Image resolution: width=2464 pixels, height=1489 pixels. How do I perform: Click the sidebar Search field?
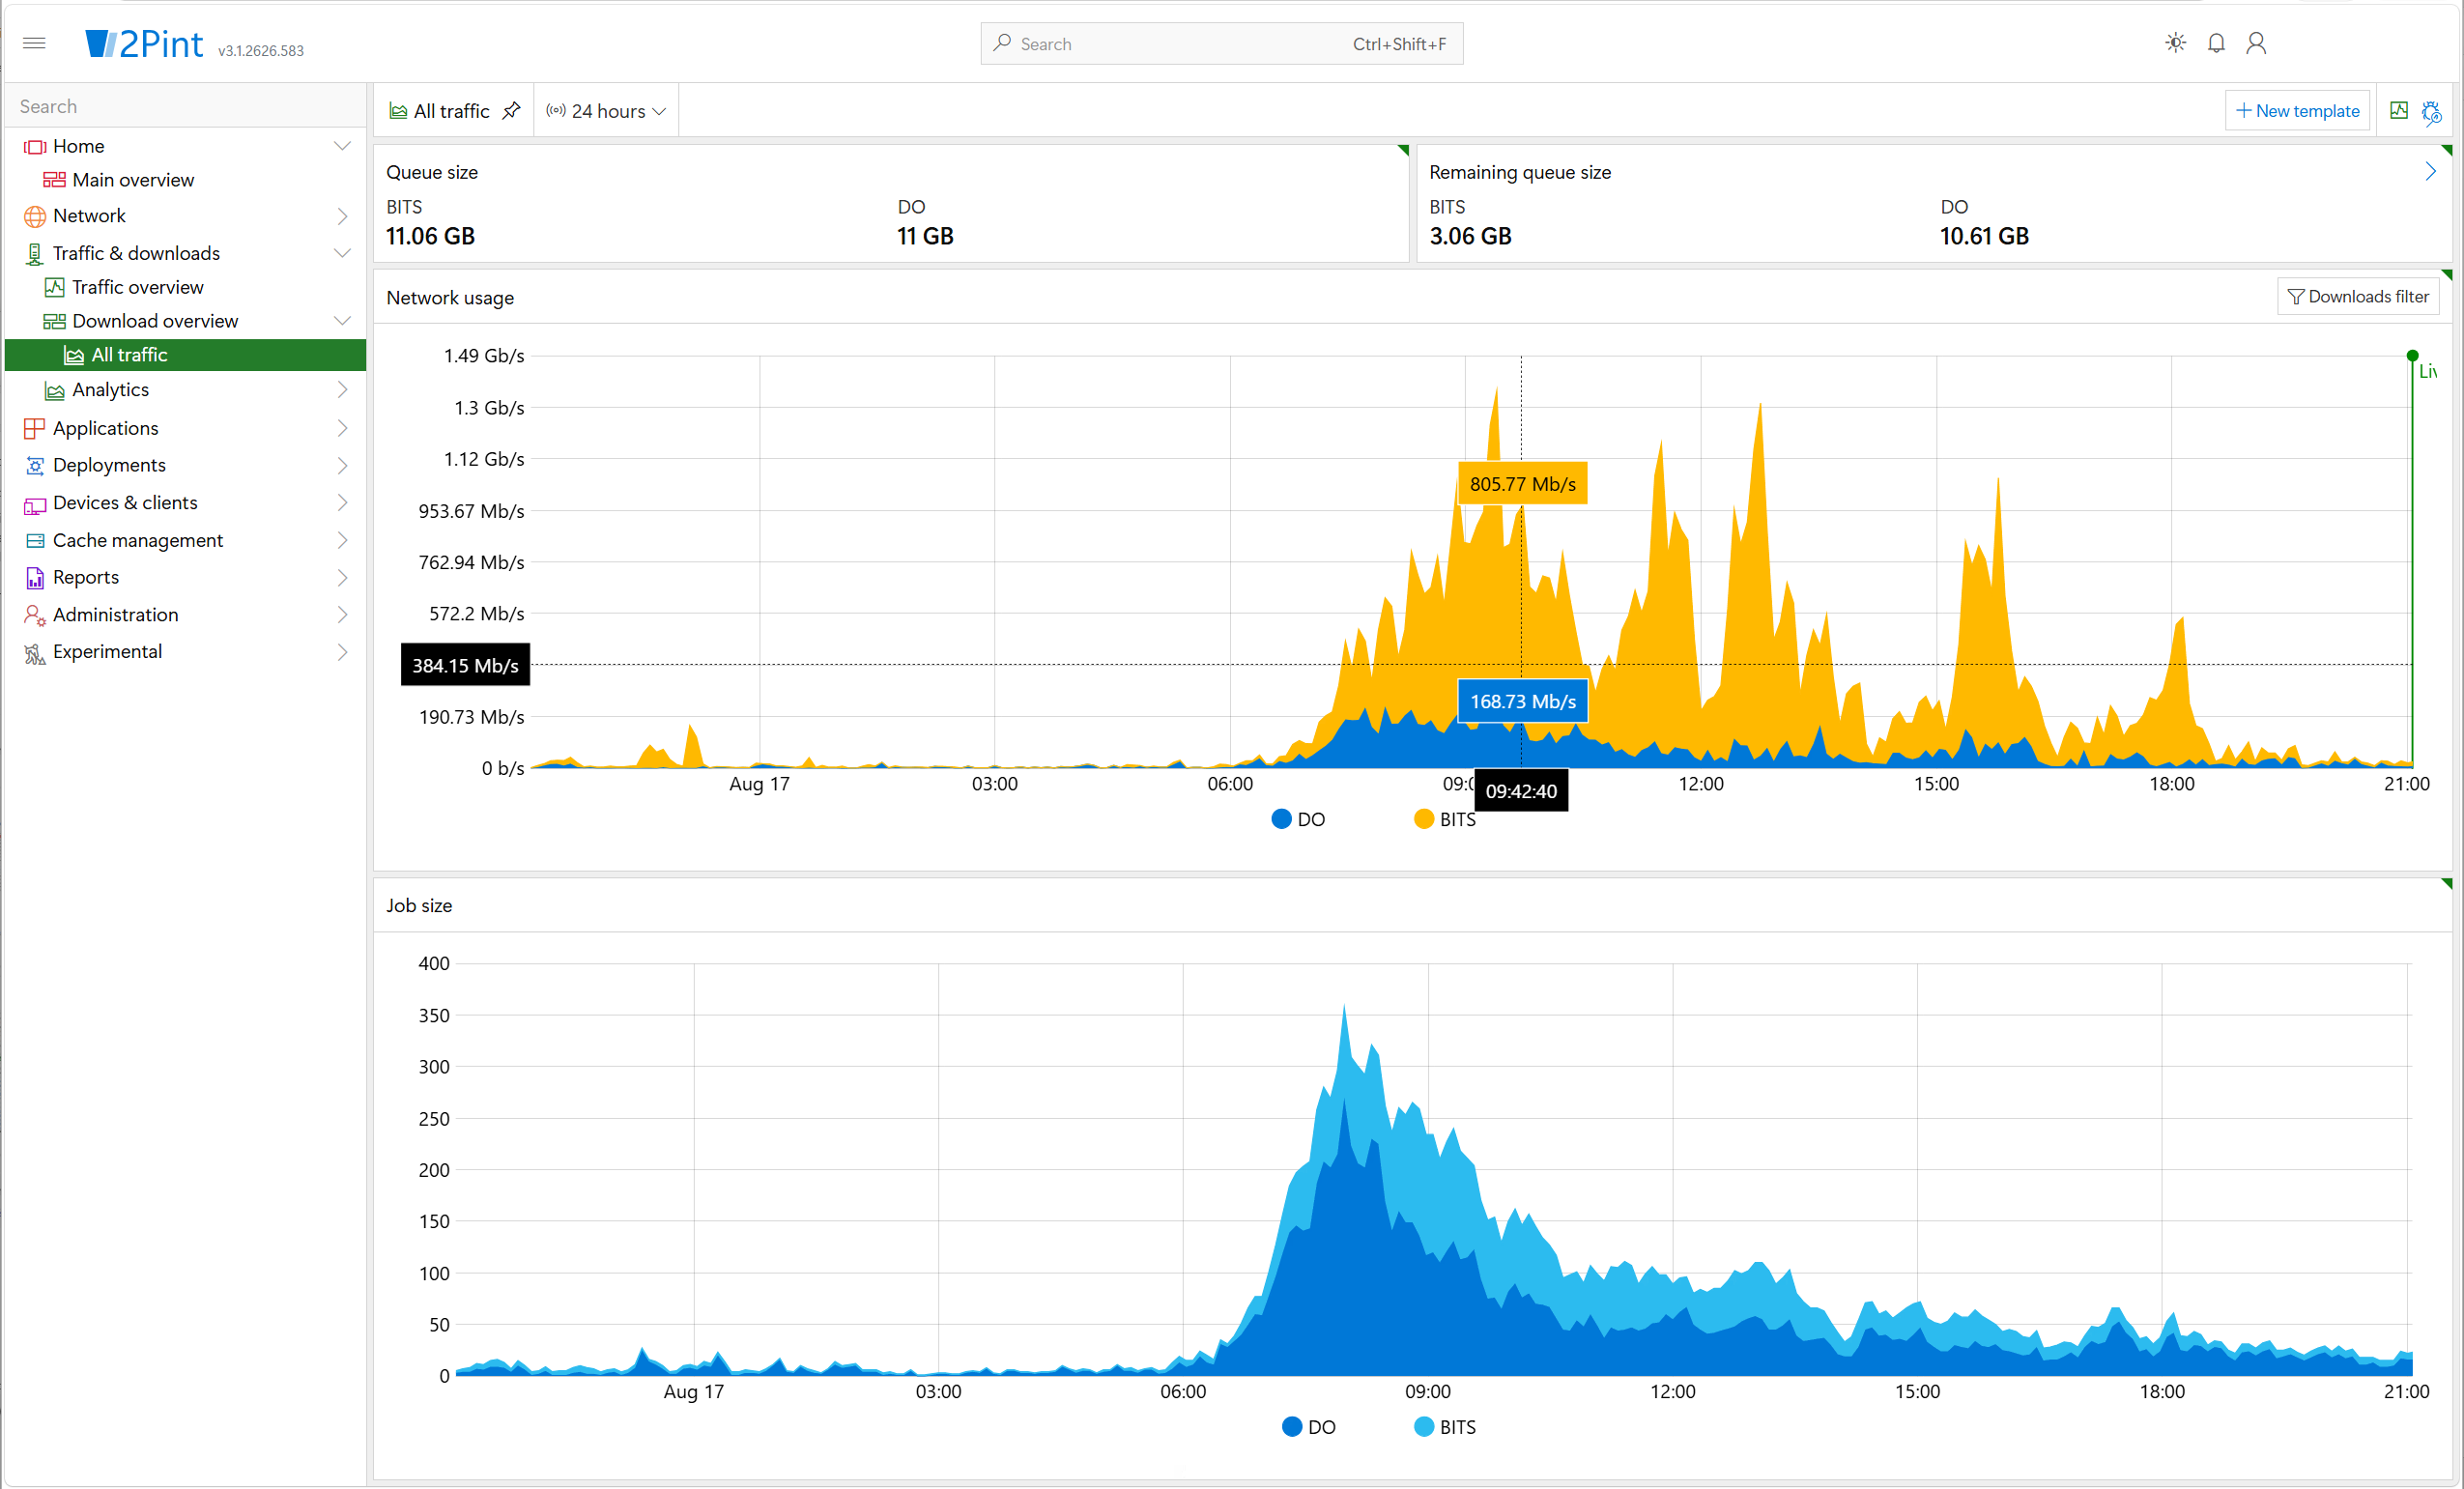(x=185, y=106)
